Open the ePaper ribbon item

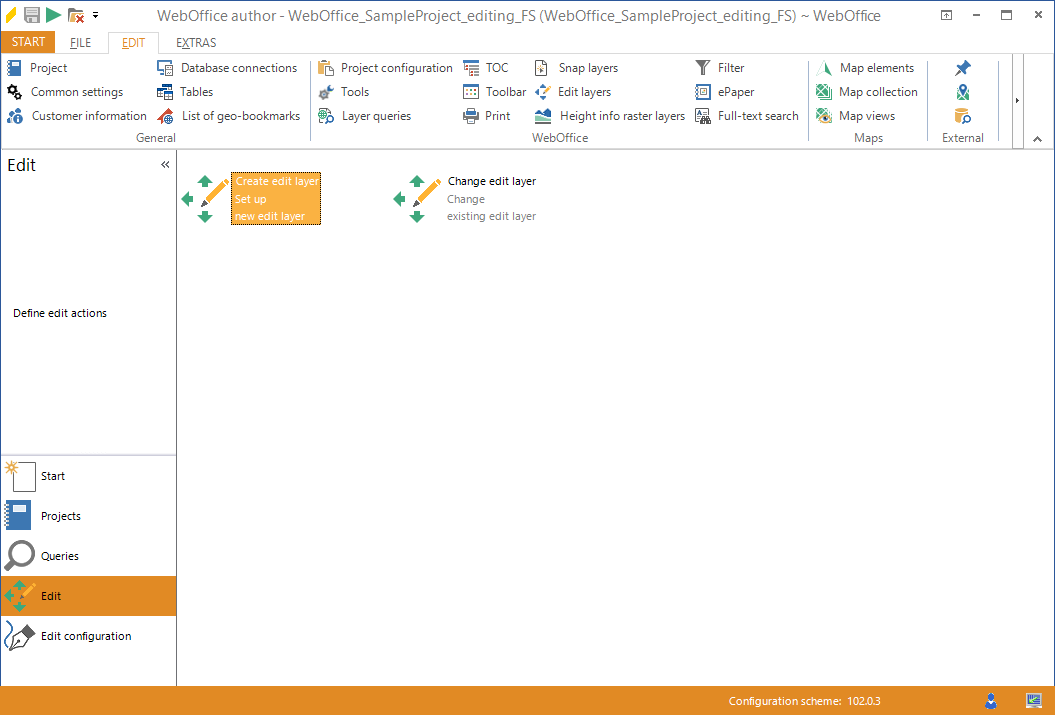tap(725, 92)
